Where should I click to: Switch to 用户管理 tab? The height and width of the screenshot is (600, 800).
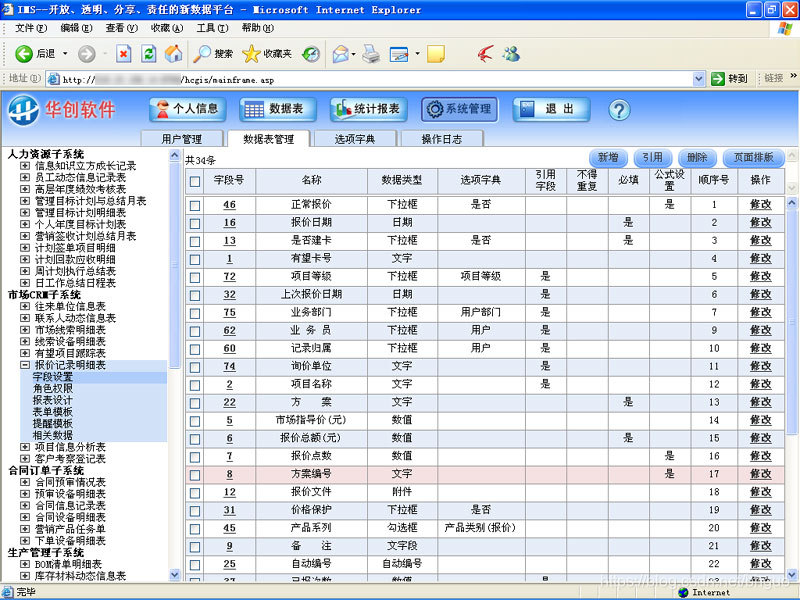click(x=182, y=139)
